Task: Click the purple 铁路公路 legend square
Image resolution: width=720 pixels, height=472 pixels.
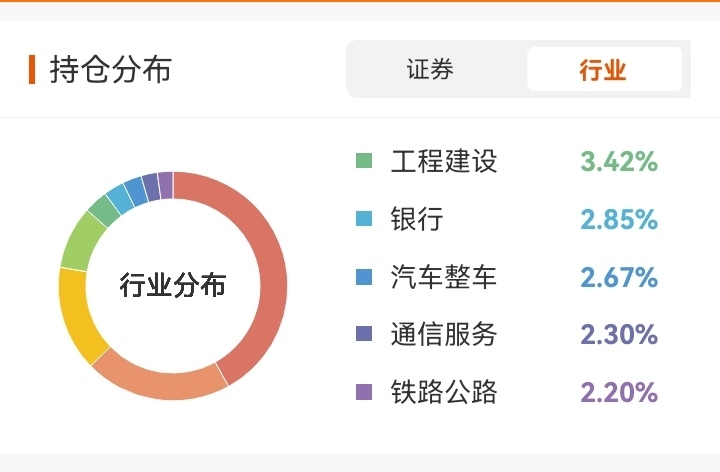Action: coord(364,391)
